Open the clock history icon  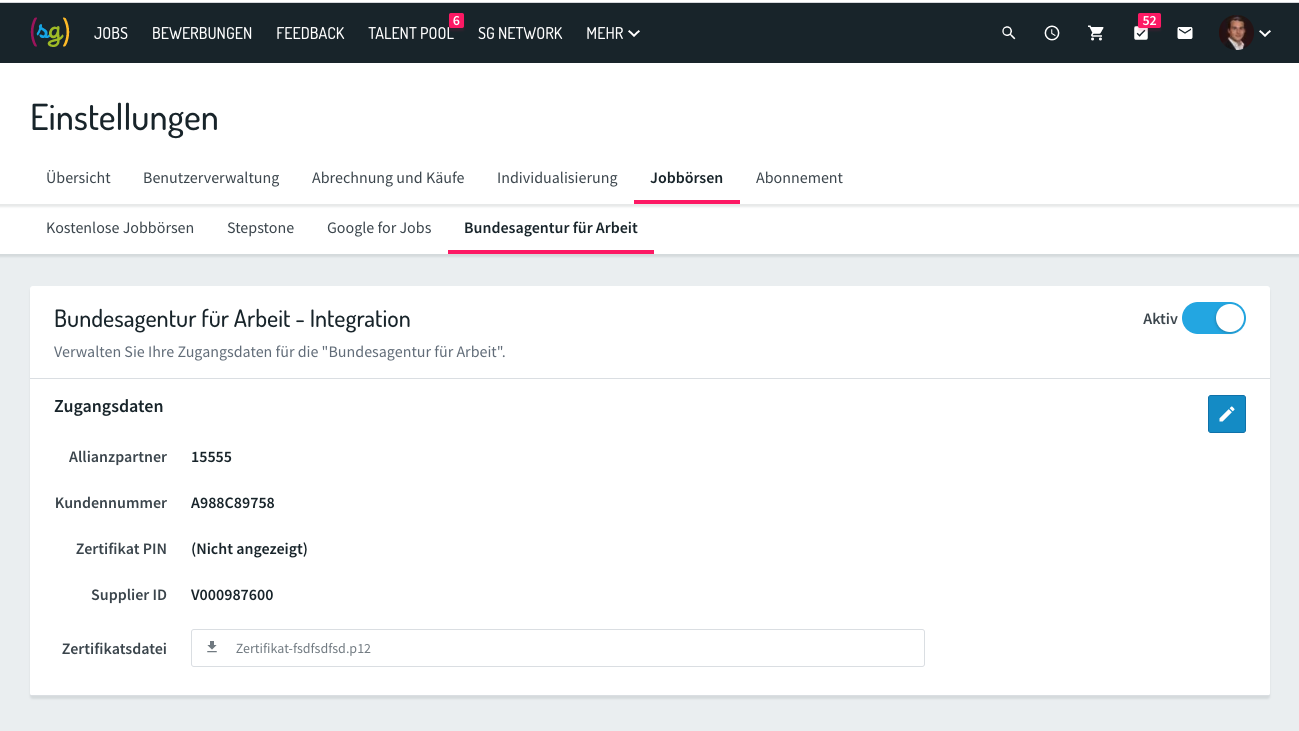[1052, 33]
